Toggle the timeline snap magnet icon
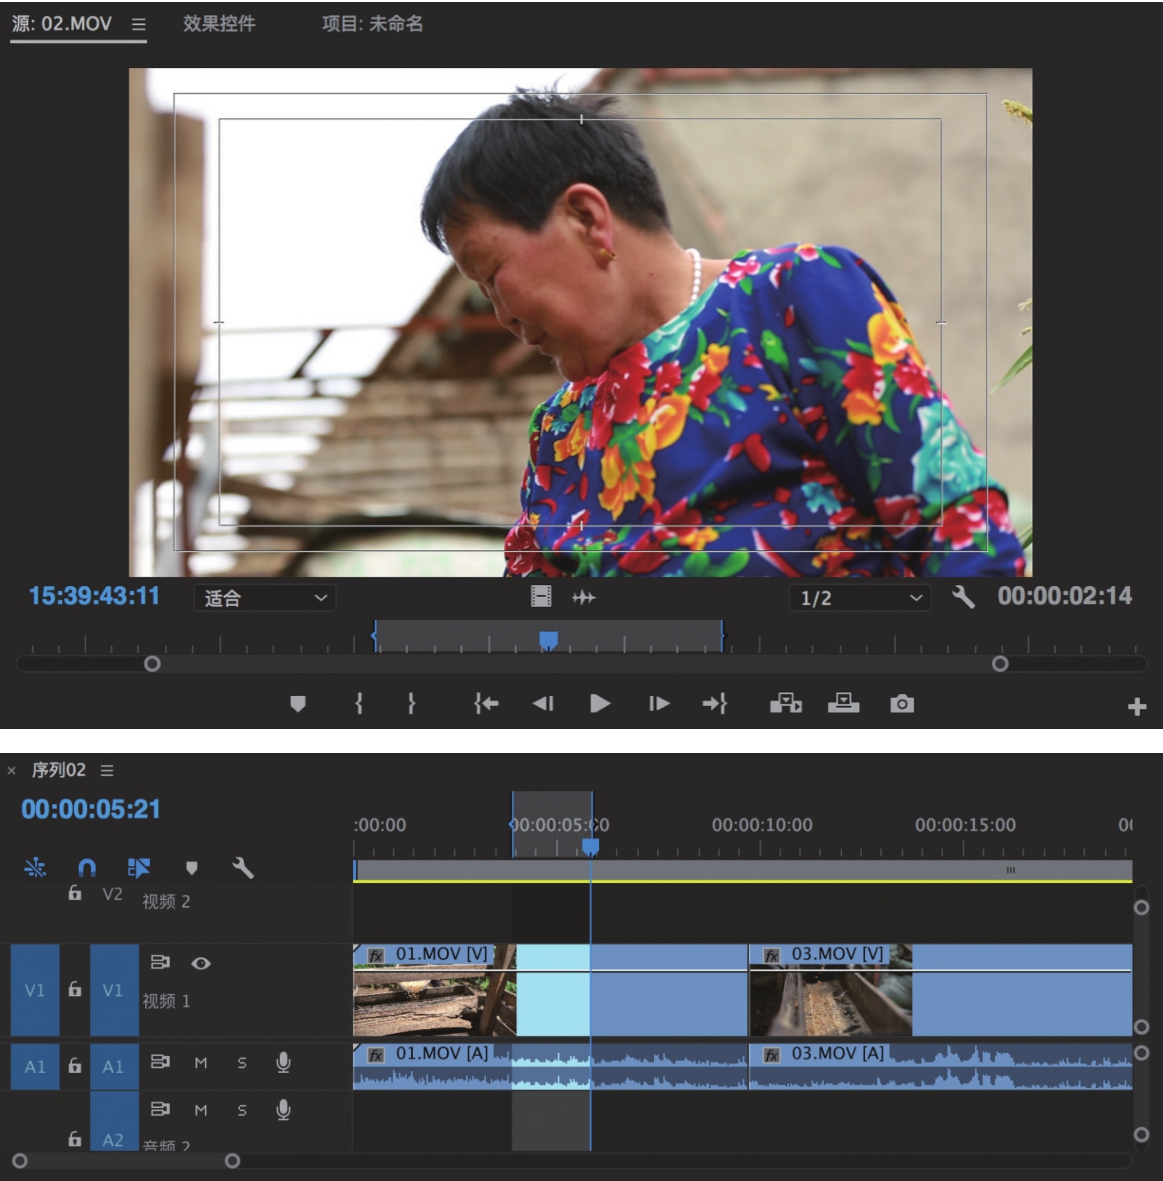 pyautogui.click(x=87, y=868)
